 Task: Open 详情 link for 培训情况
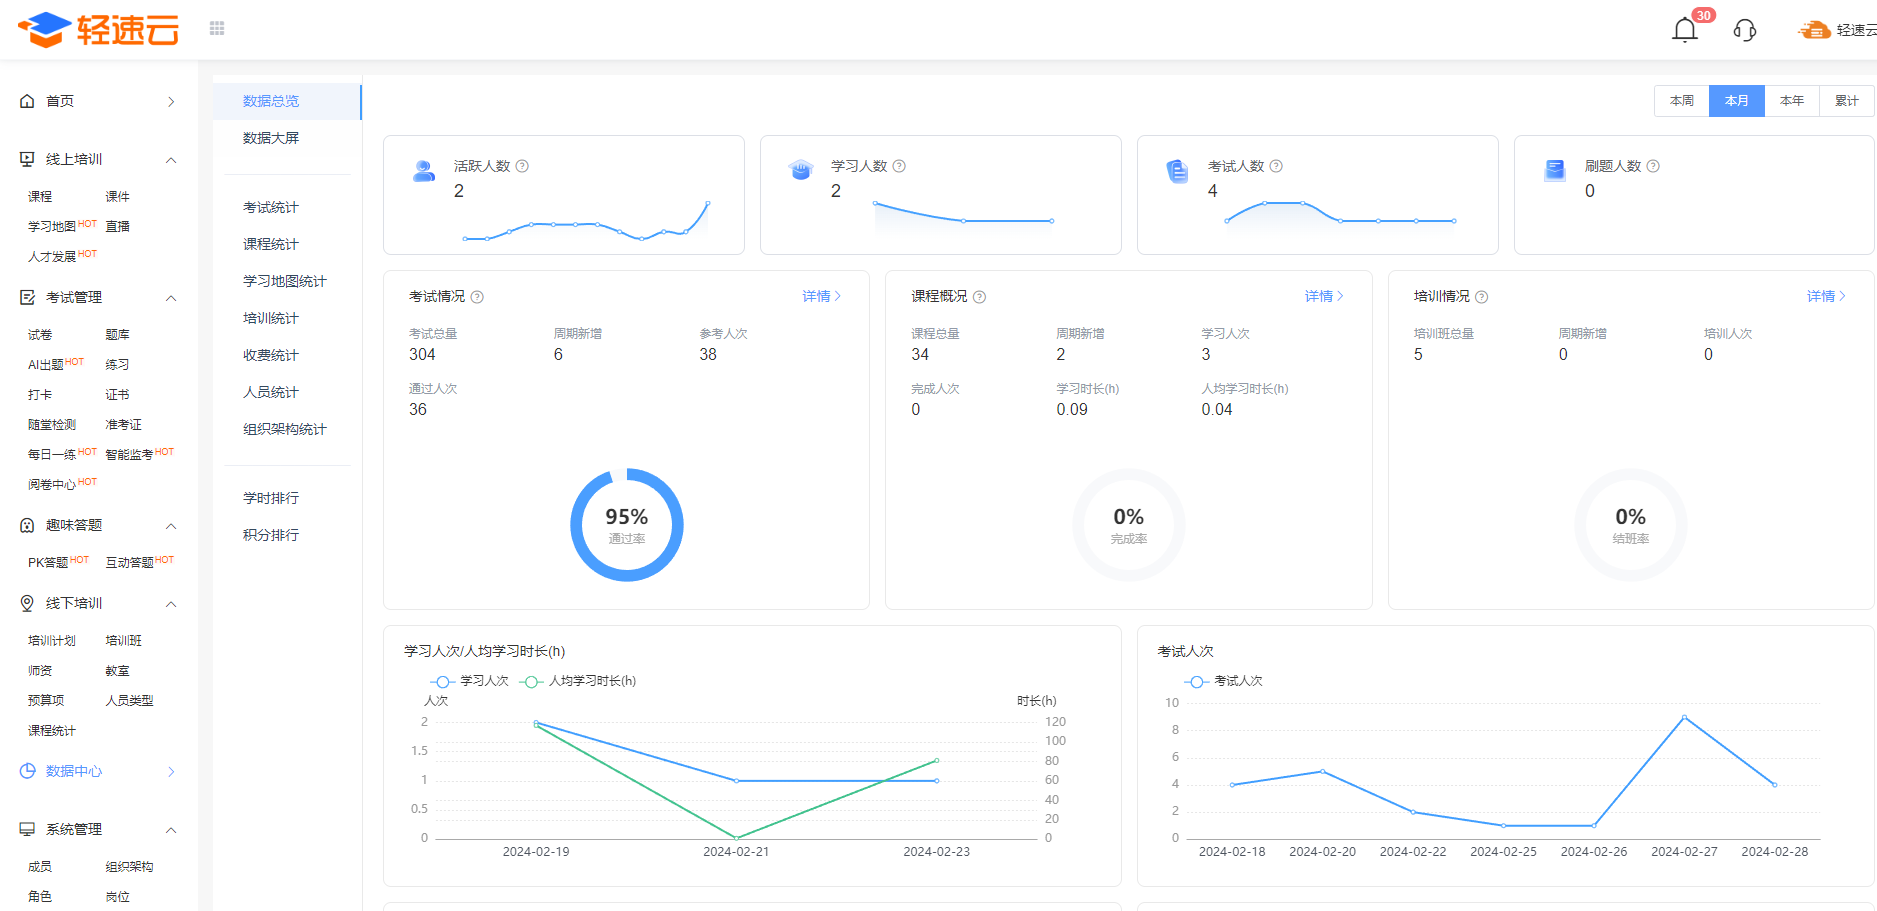coord(1825,296)
